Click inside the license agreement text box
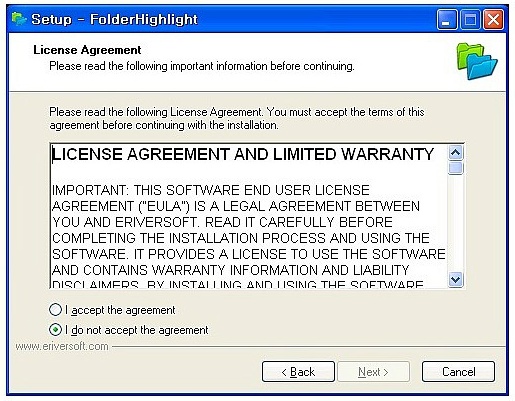Screen dimensions: 515x401 [x=249, y=216]
